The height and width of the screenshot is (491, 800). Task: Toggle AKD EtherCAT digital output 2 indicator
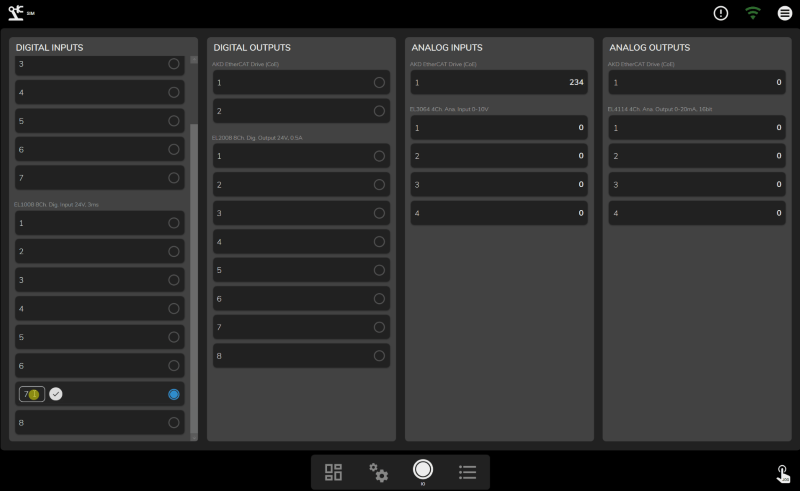click(379, 111)
